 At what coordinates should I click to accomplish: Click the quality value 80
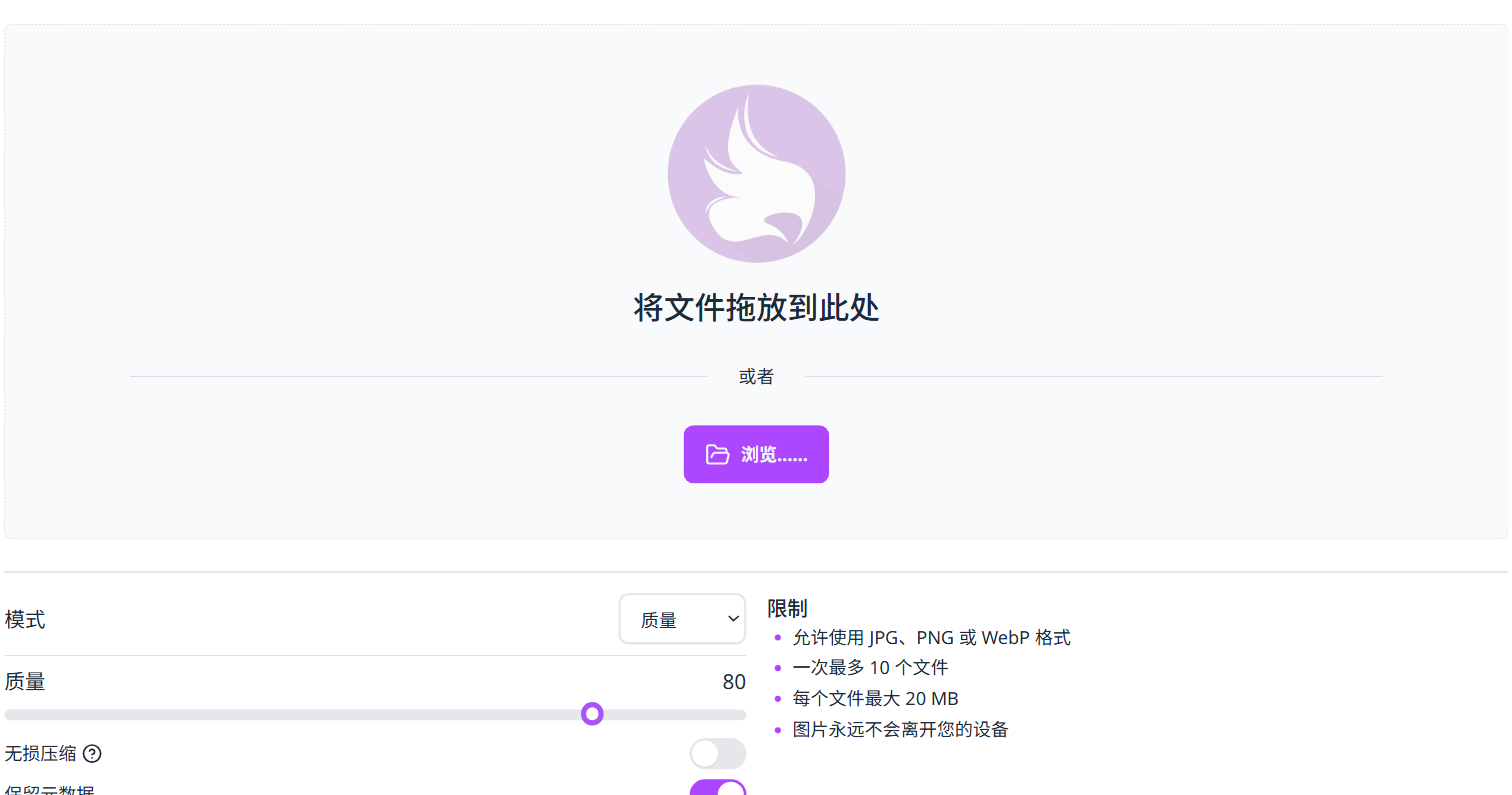click(734, 682)
